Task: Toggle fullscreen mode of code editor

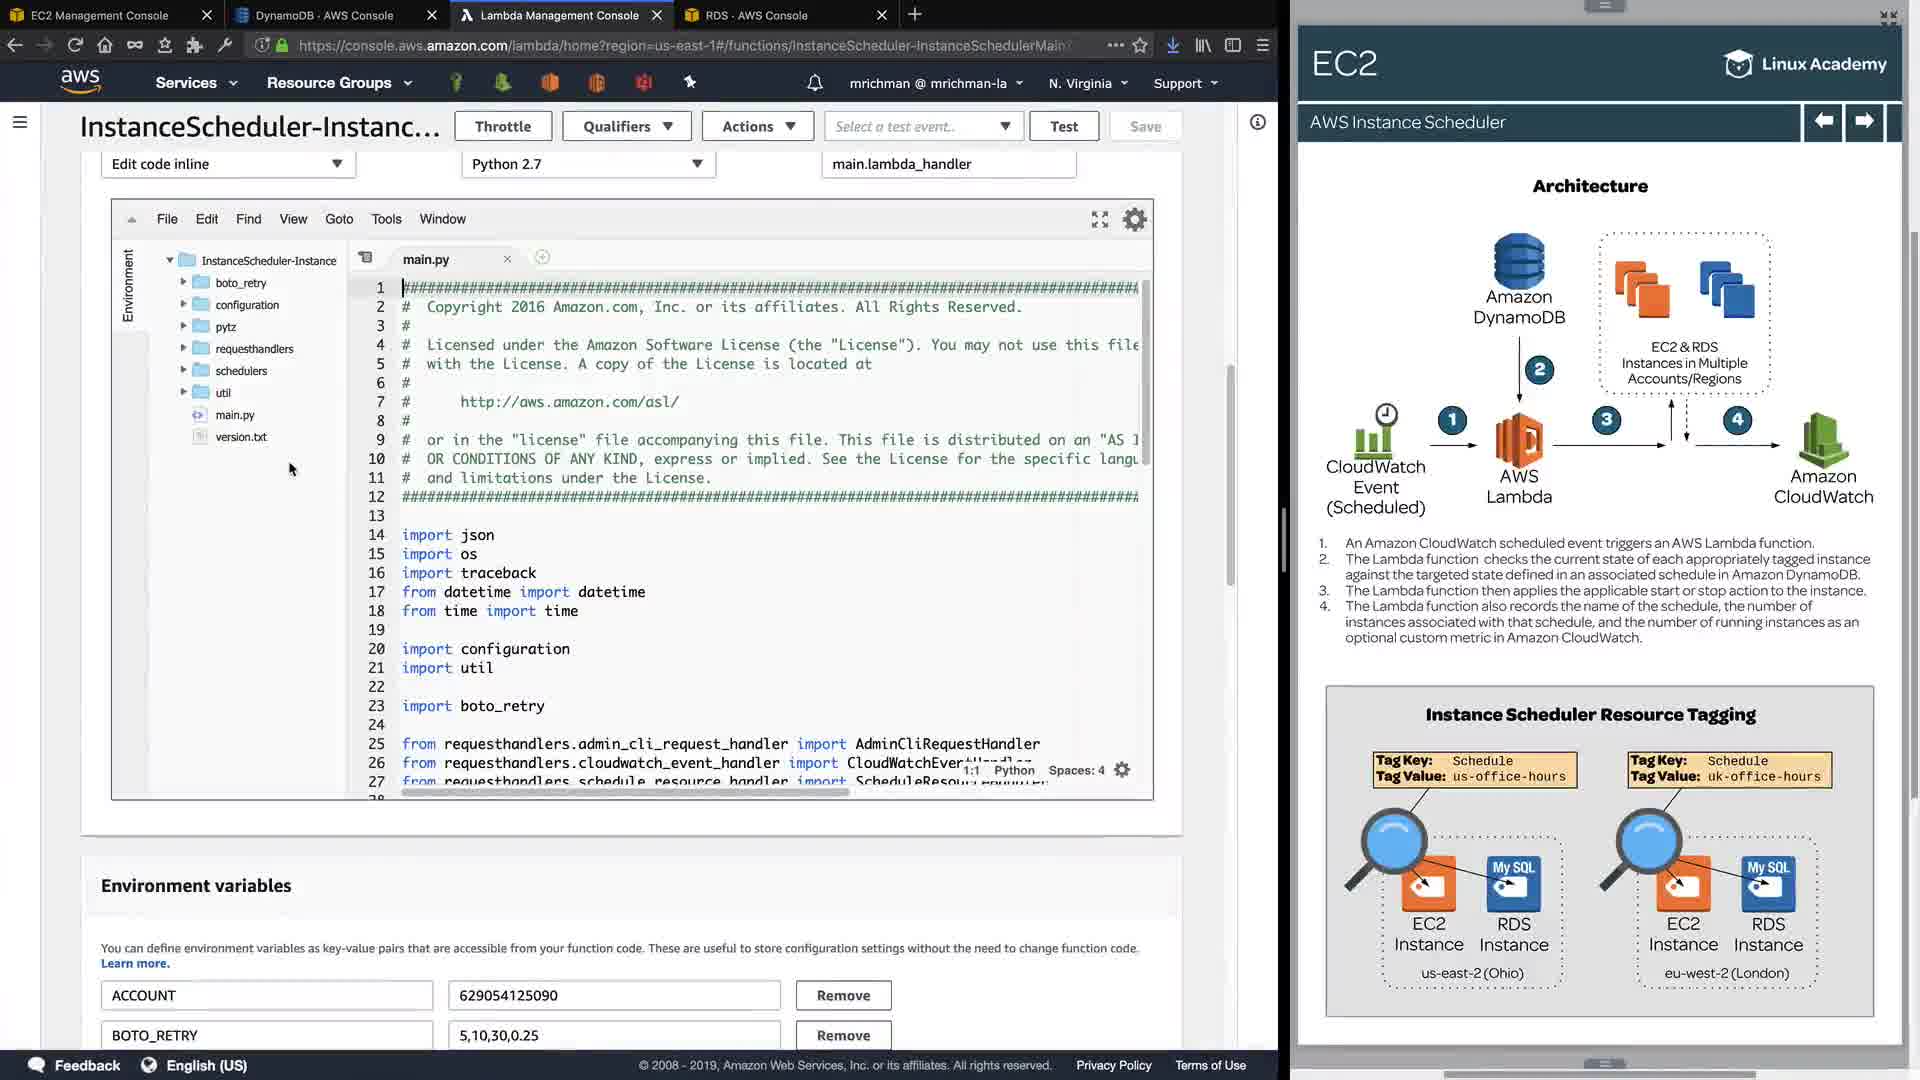Action: click(x=1099, y=220)
